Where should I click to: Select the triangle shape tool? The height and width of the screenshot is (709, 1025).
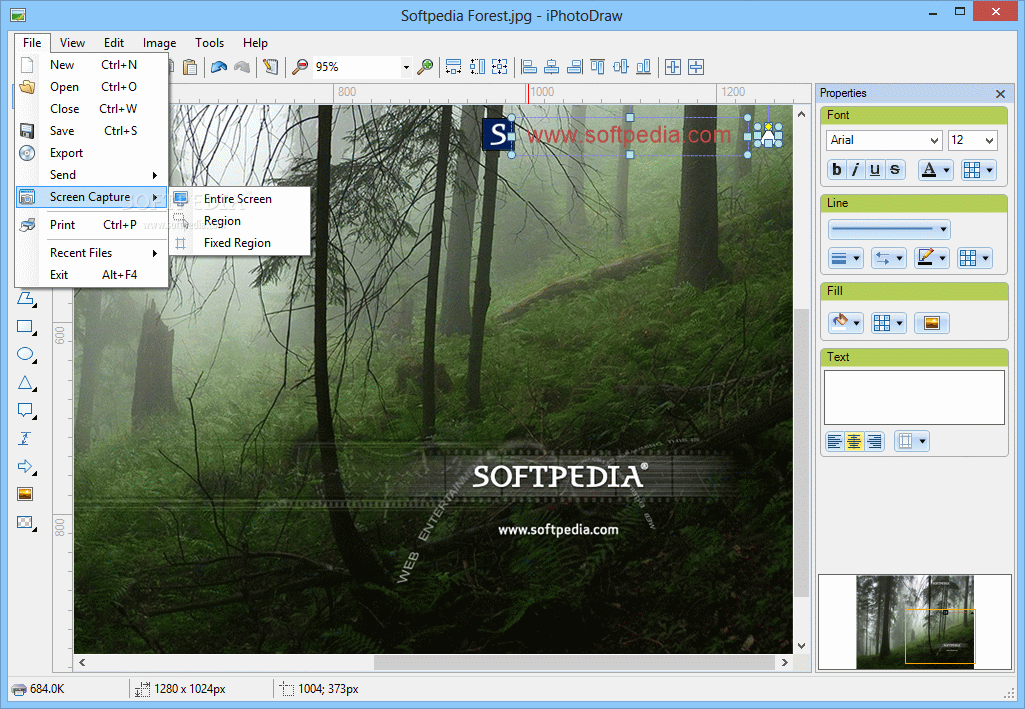pos(26,383)
